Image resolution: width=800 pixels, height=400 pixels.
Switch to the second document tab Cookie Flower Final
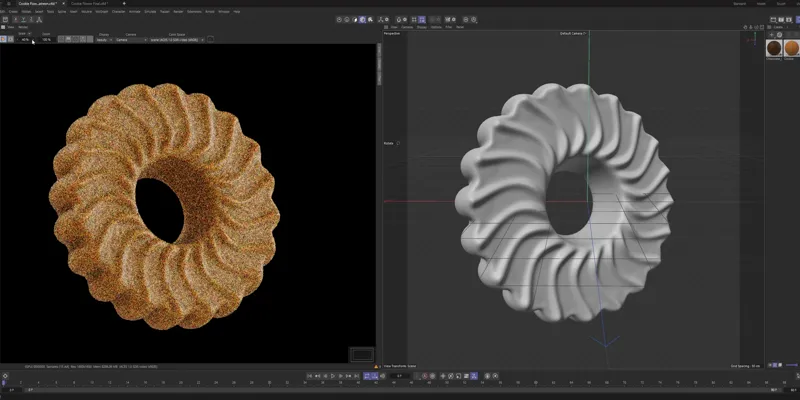(x=90, y=4)
